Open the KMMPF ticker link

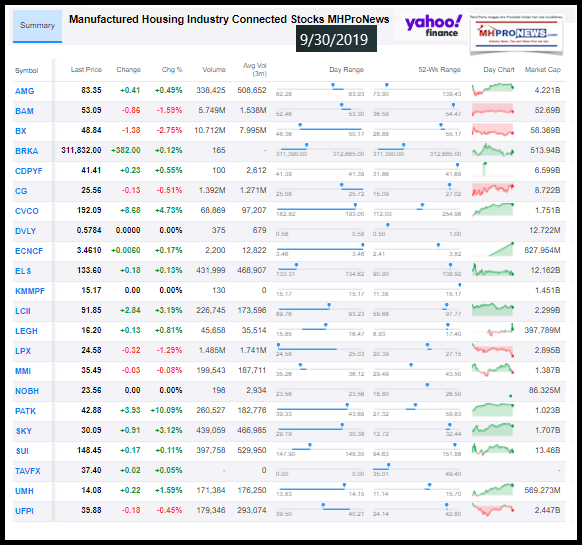point(30,291)
